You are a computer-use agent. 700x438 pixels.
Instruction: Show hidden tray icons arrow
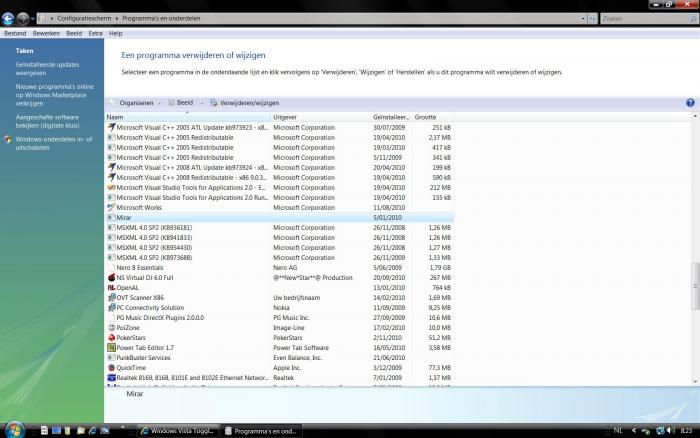pyautogui.click(x=634, y=430)
